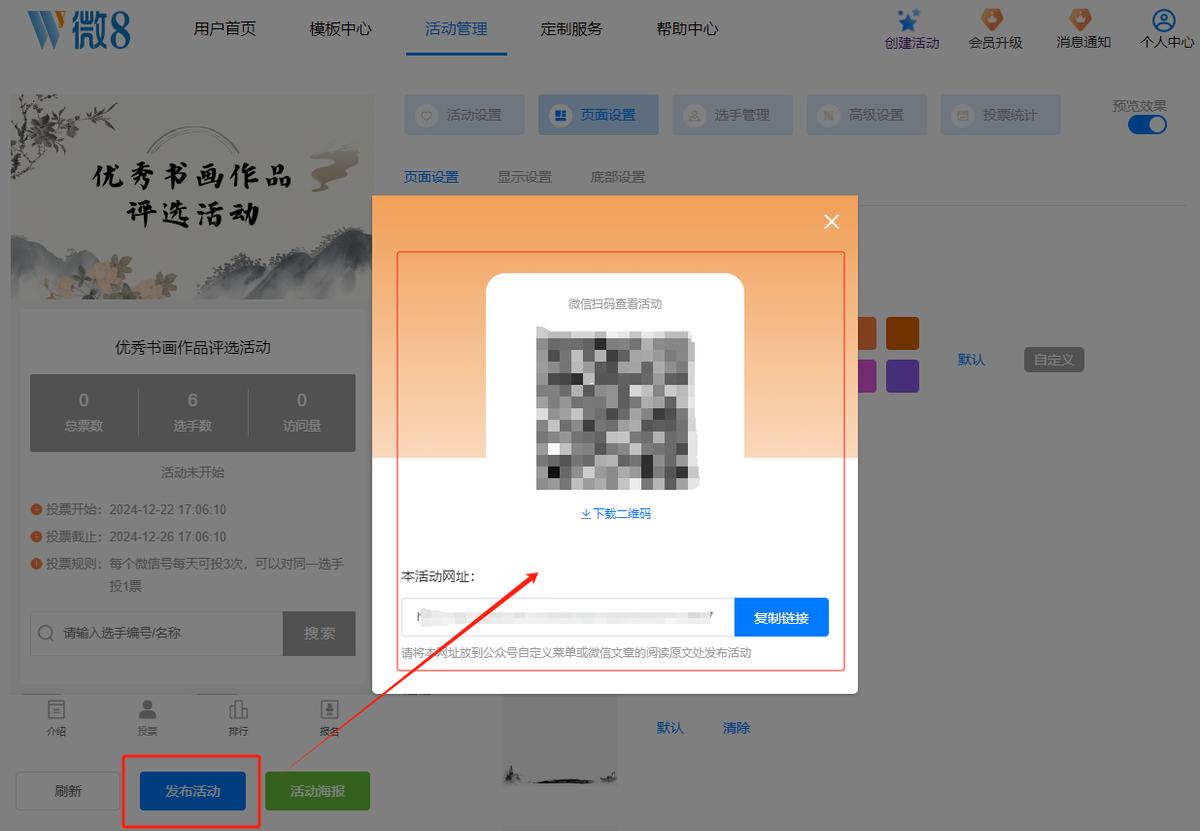Viewport: 1200px width, 831px height.
Task: Switch to 显示设置 tab
Action: click(525, 177)
